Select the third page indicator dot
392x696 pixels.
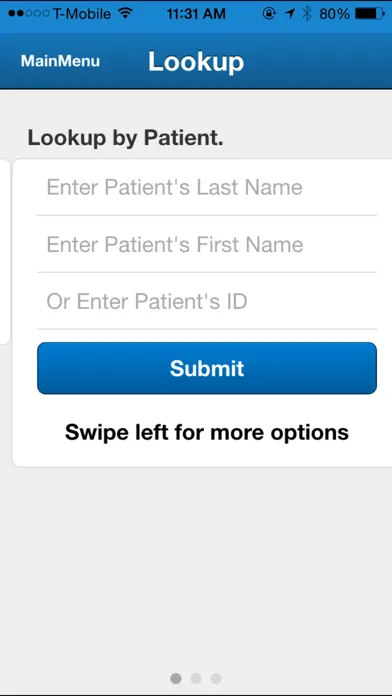coord(216,678)
